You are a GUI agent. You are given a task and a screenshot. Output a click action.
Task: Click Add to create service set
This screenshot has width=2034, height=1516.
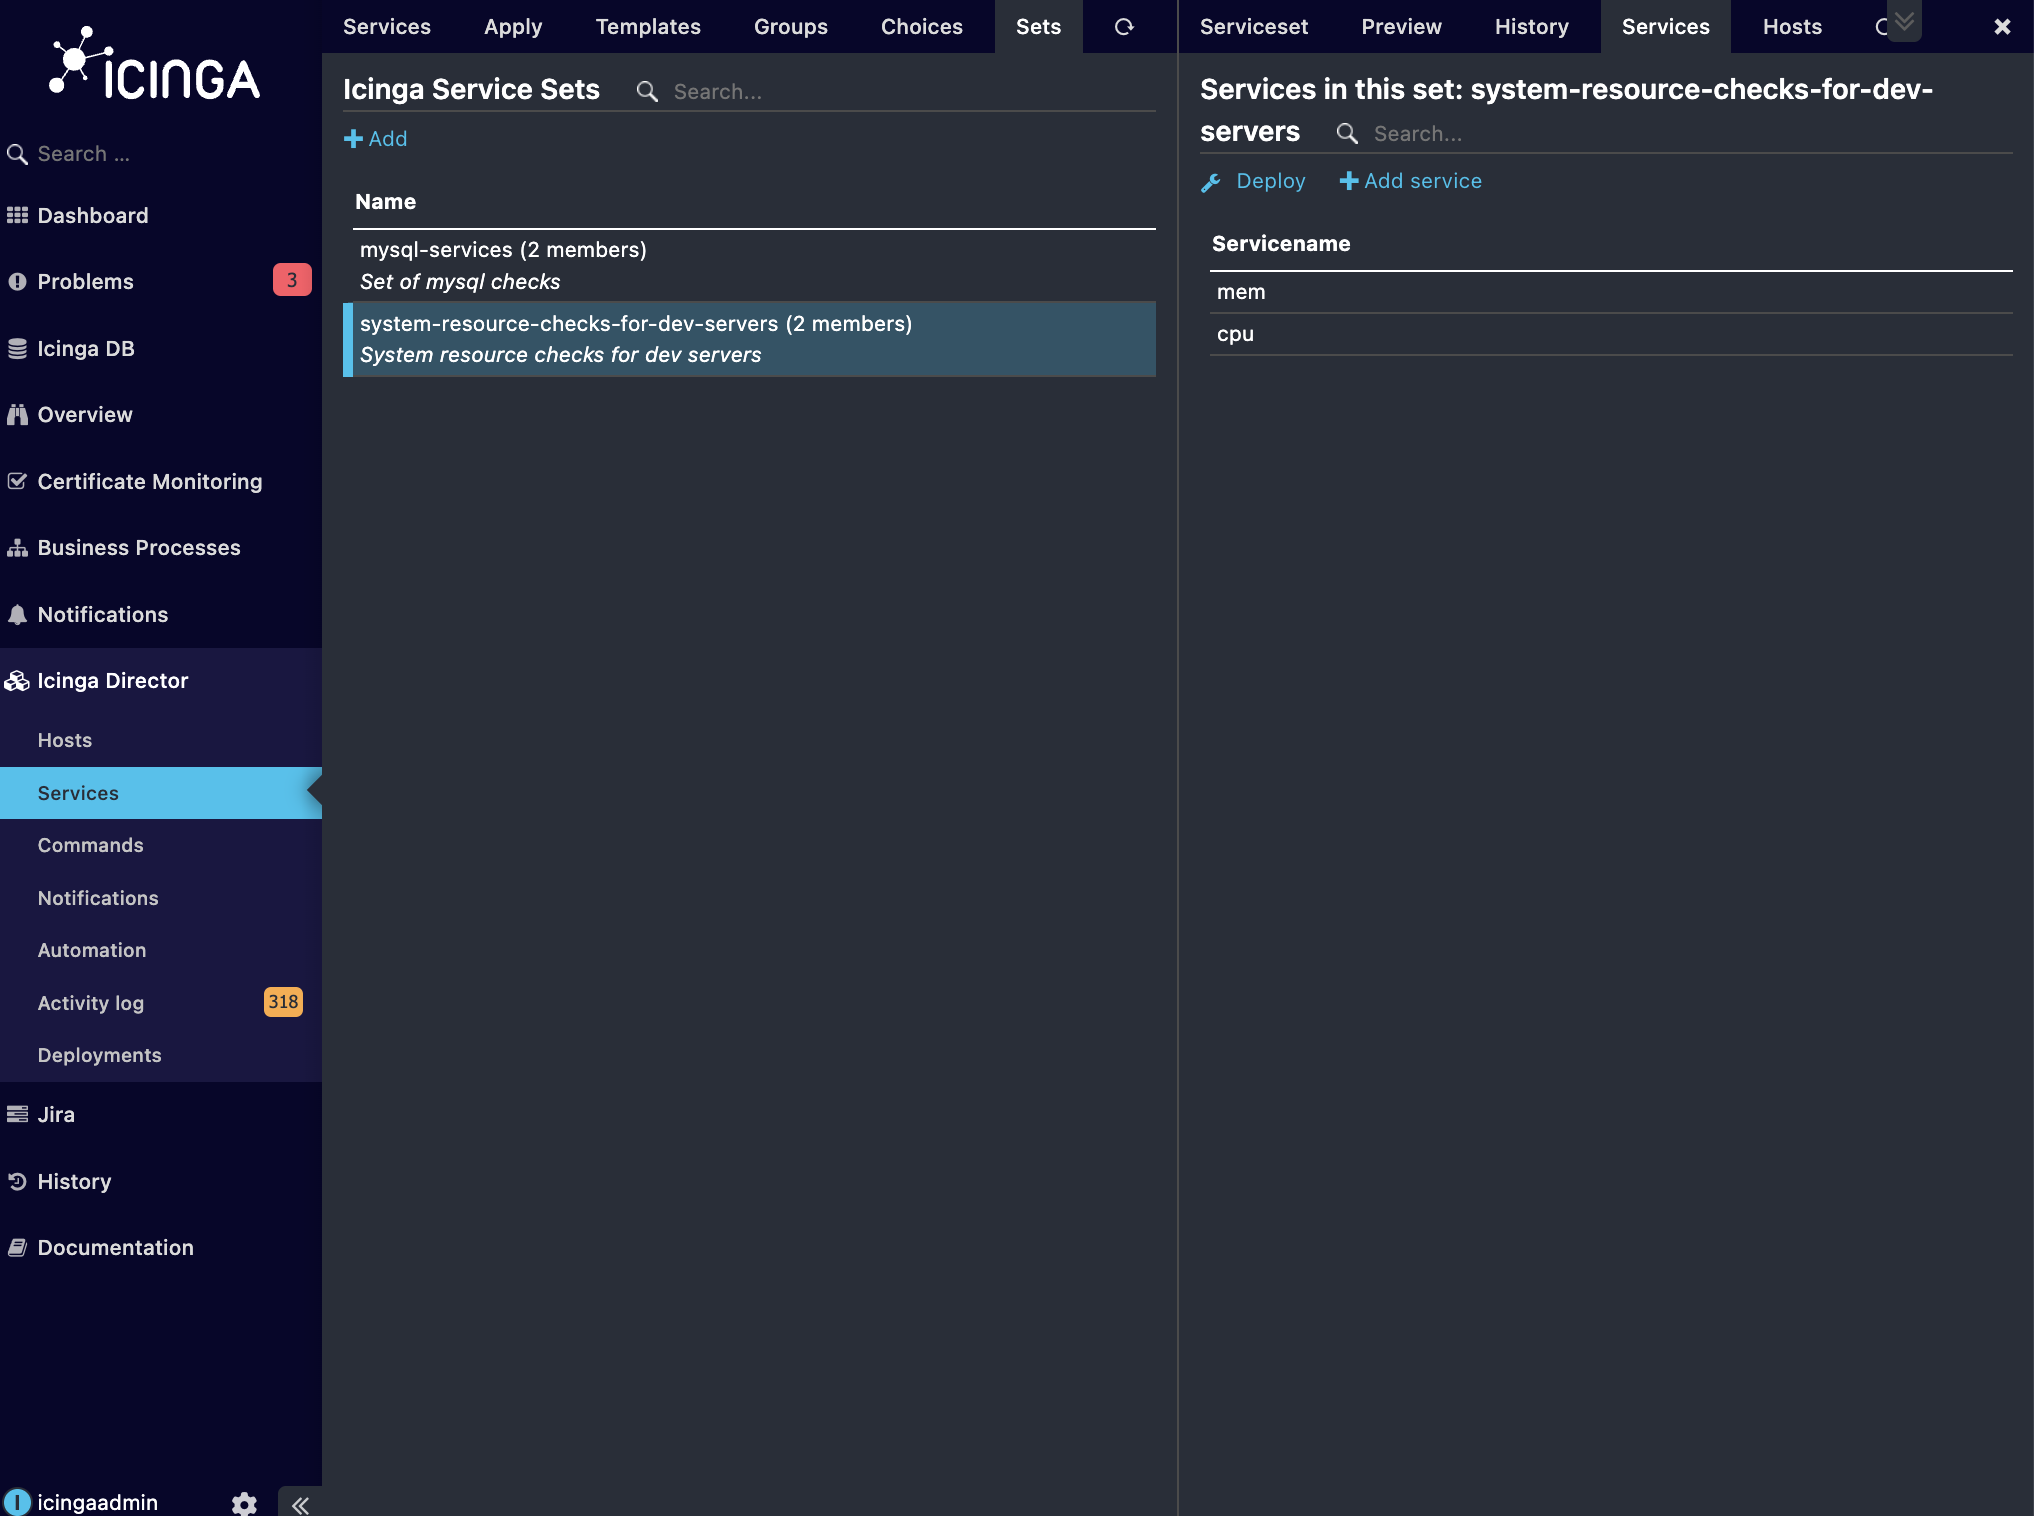tap(375, 139)
